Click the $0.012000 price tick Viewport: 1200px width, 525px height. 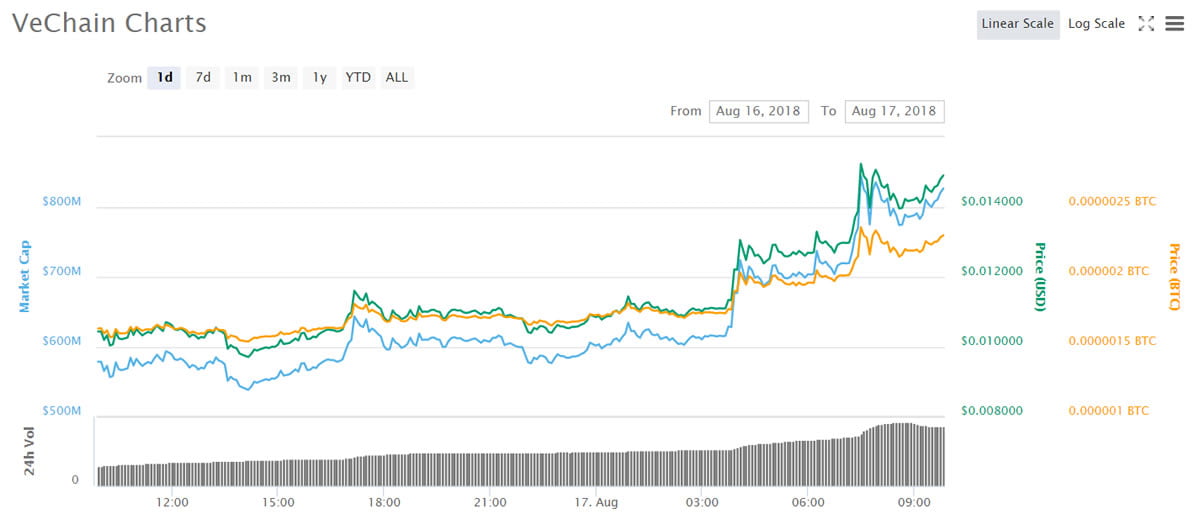point(992,271)
